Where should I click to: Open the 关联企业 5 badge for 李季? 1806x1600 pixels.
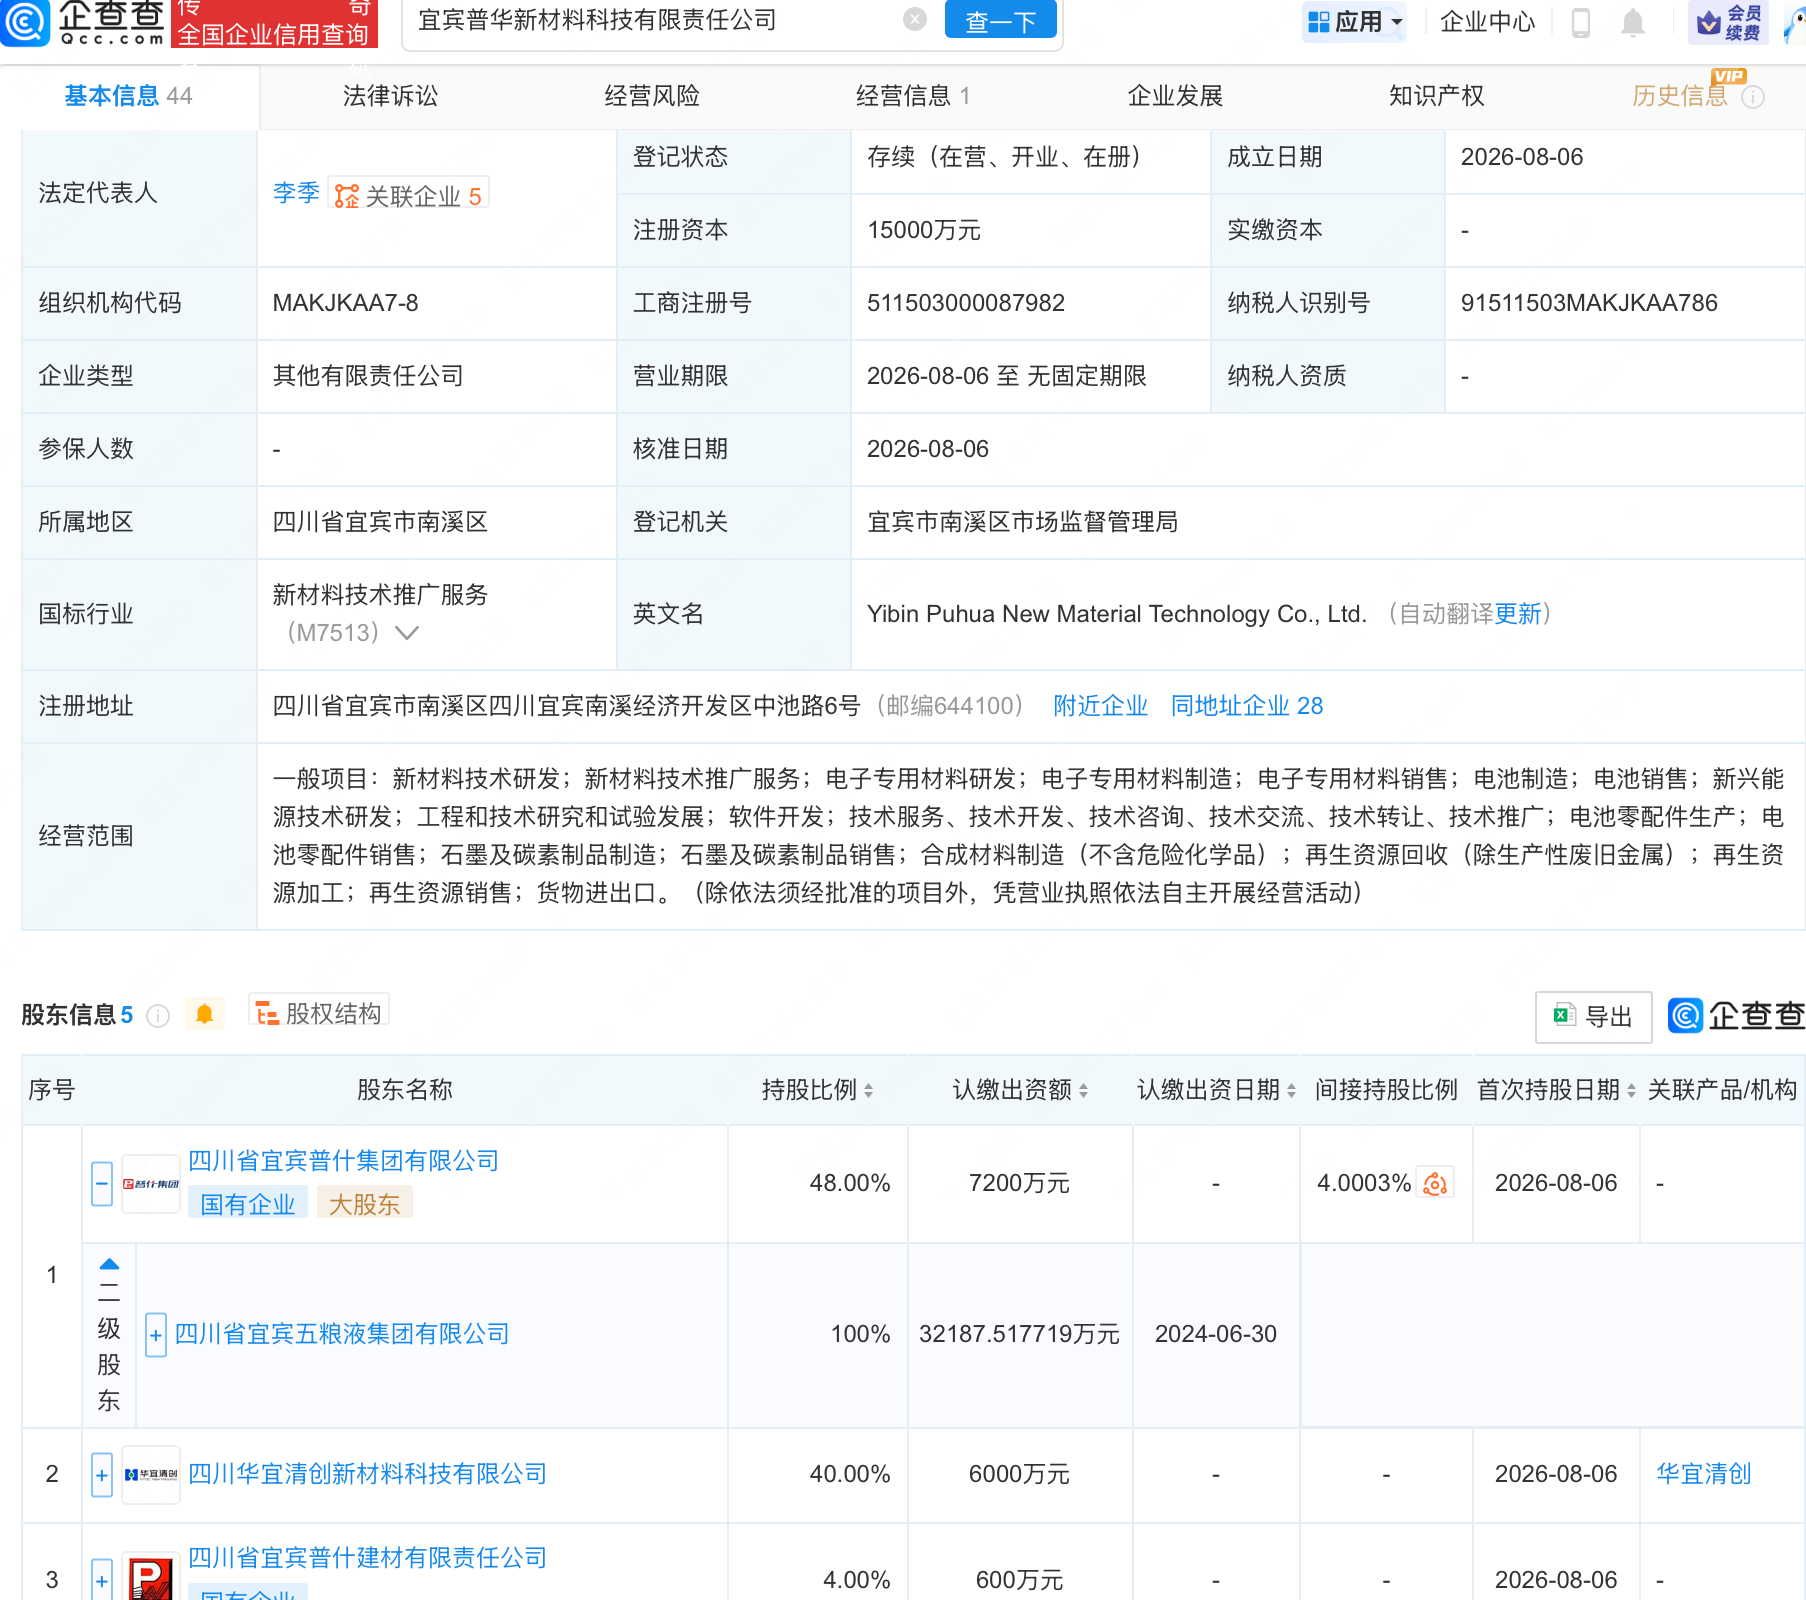(408, 195)
